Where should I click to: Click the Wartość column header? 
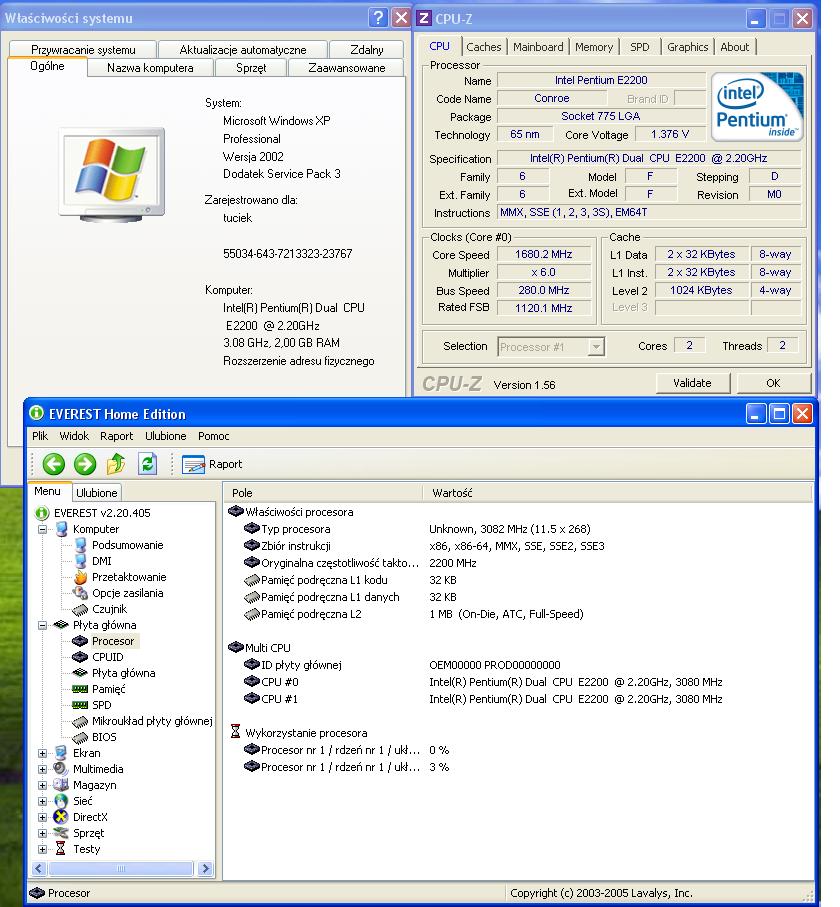452,493
